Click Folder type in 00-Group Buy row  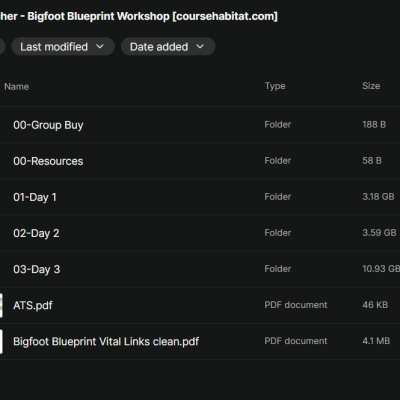point(278,125)
